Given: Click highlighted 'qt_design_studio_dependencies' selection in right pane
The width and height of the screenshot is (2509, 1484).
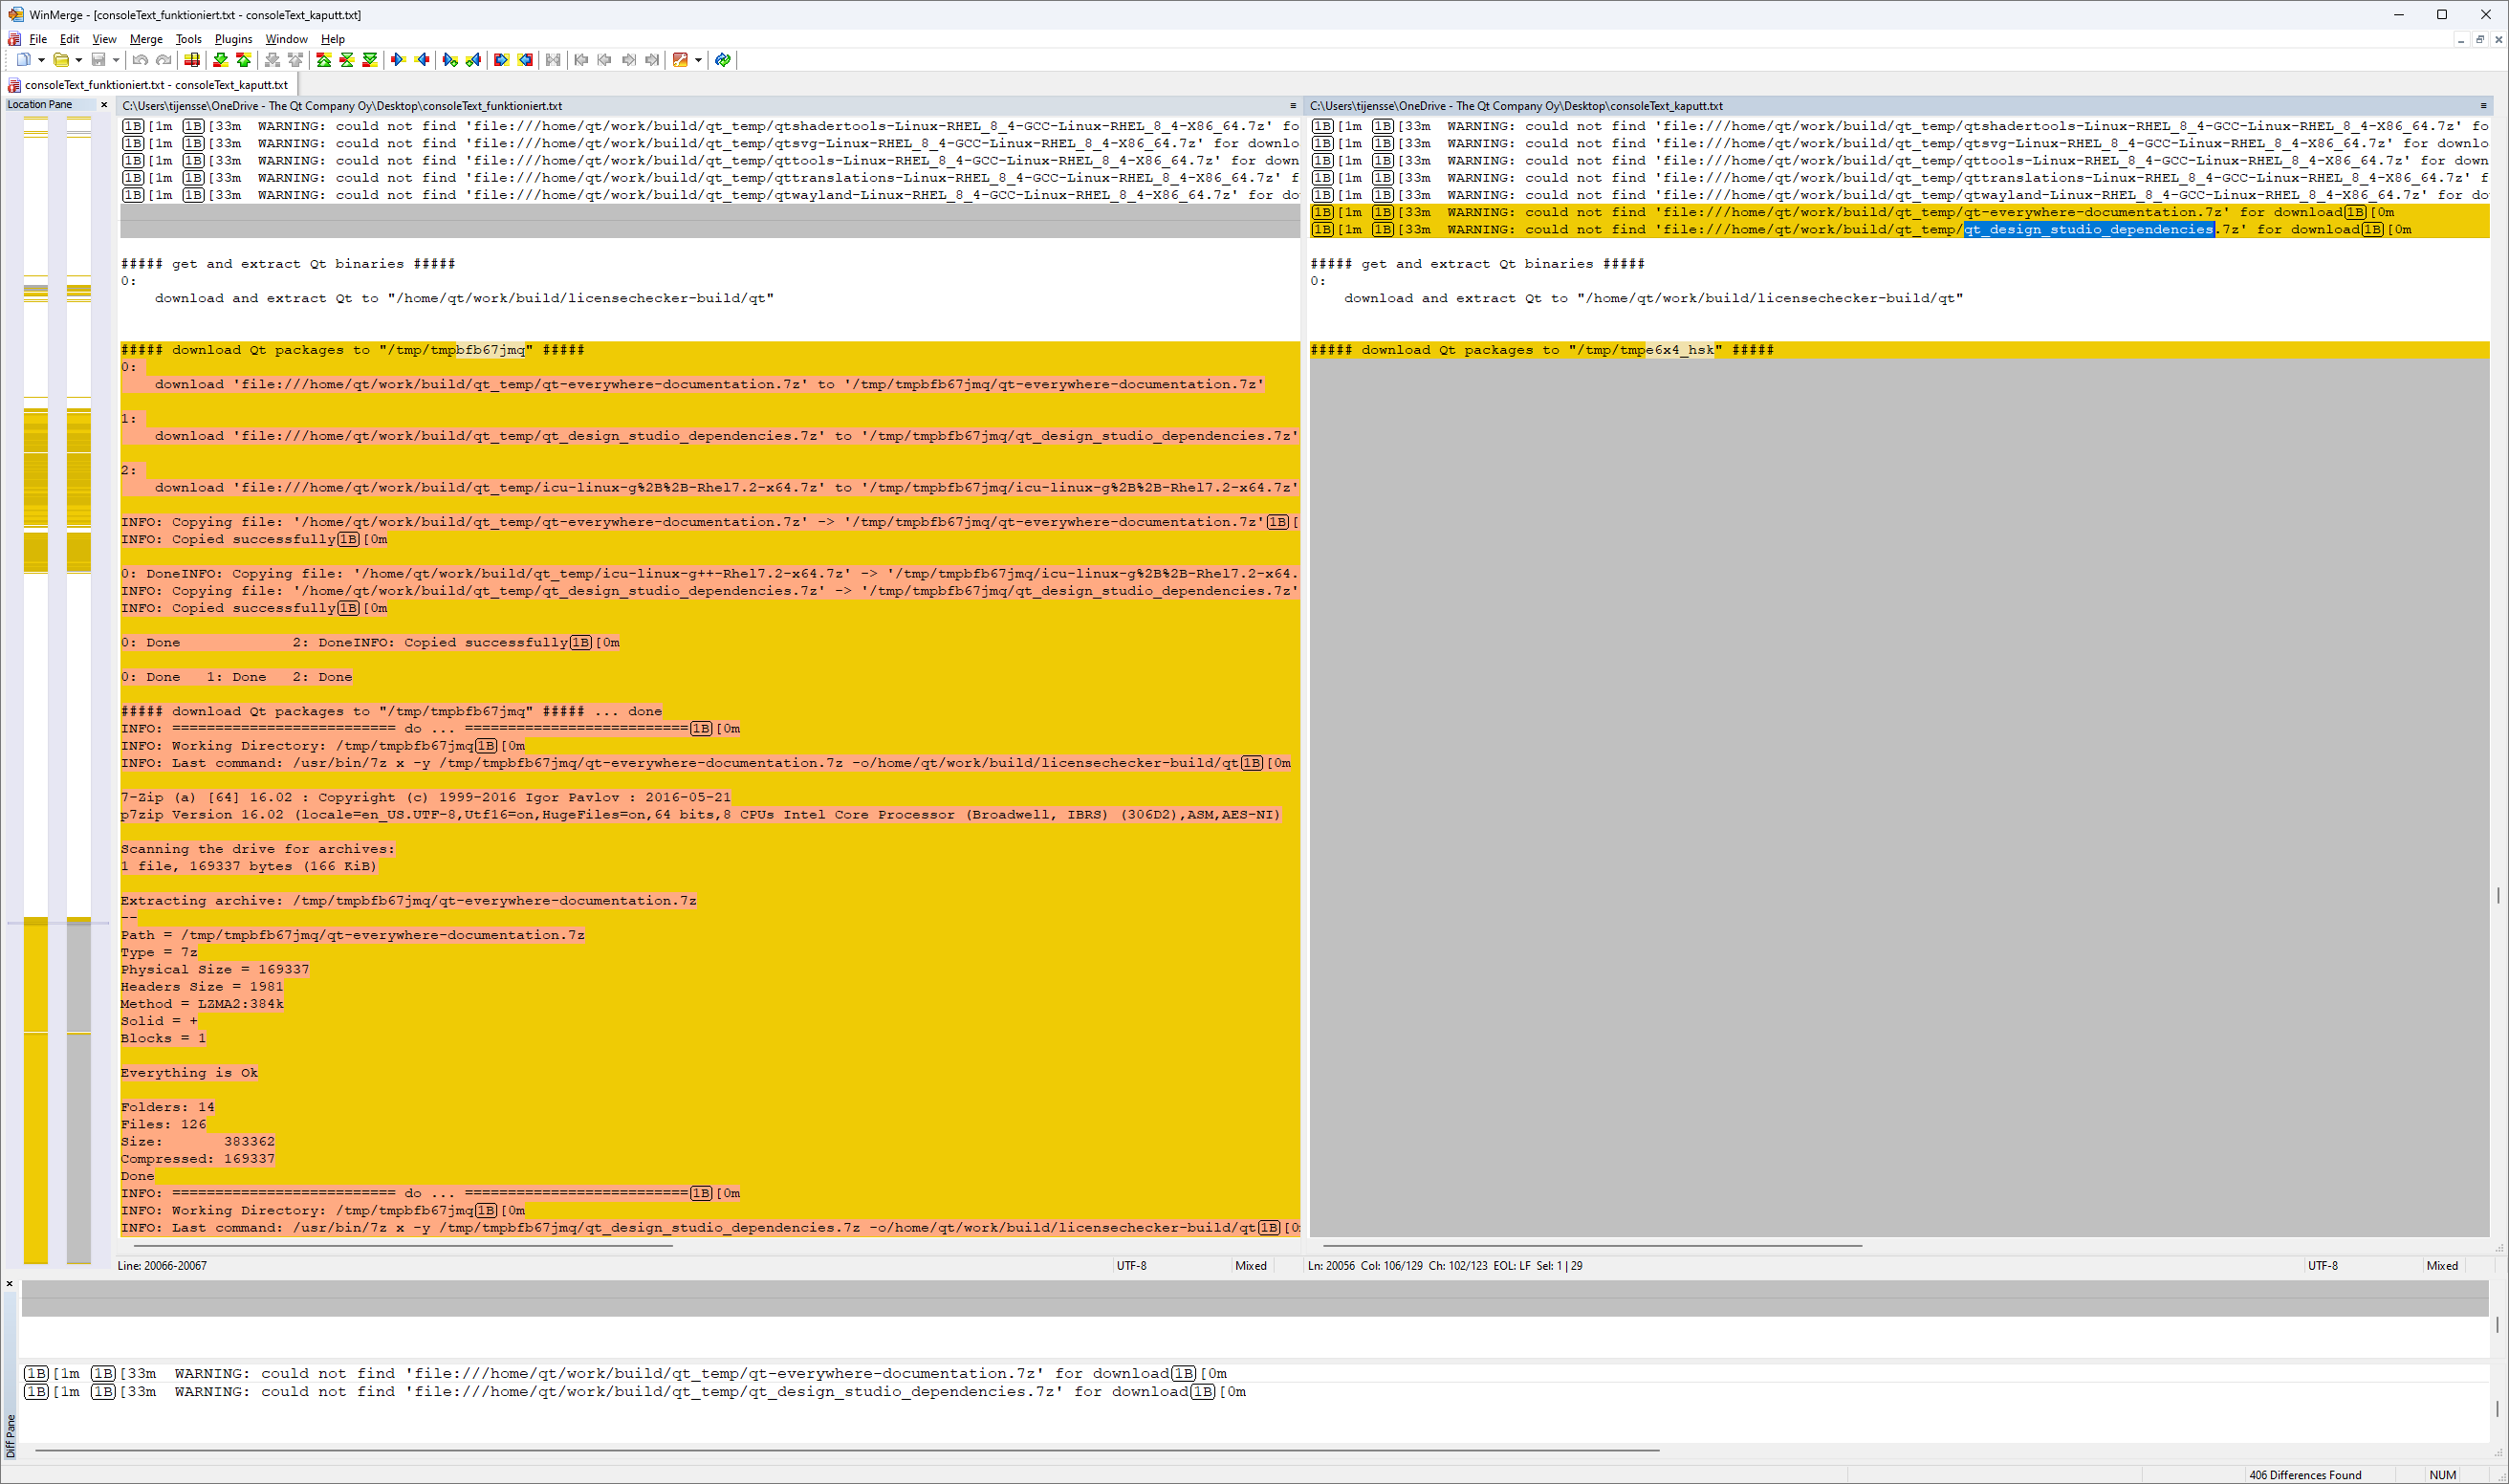Looking at the screenshot, I should coord(2089,230).
